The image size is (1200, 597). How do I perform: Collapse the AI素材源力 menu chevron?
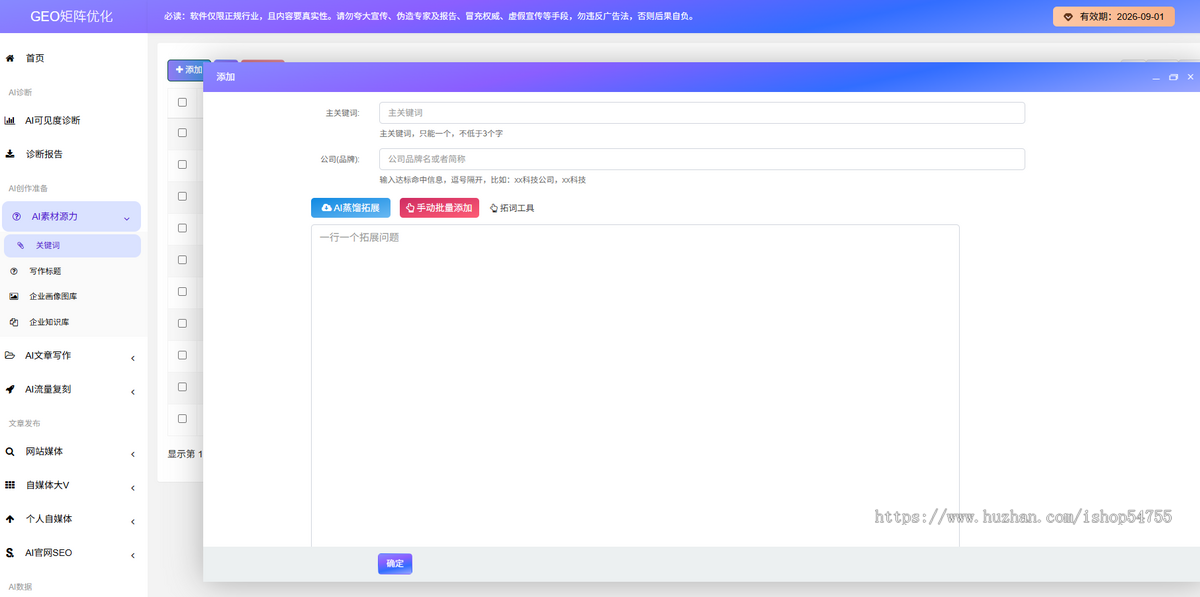126,218
